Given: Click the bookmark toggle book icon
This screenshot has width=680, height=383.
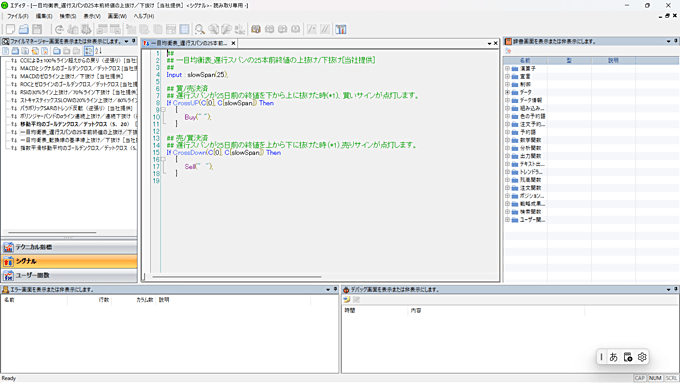Looking at the screenshot, I should point(256,29).
